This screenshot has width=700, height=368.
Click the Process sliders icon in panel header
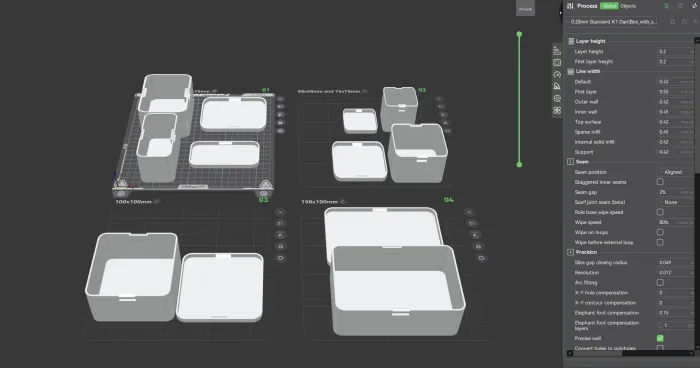point(570,6)
